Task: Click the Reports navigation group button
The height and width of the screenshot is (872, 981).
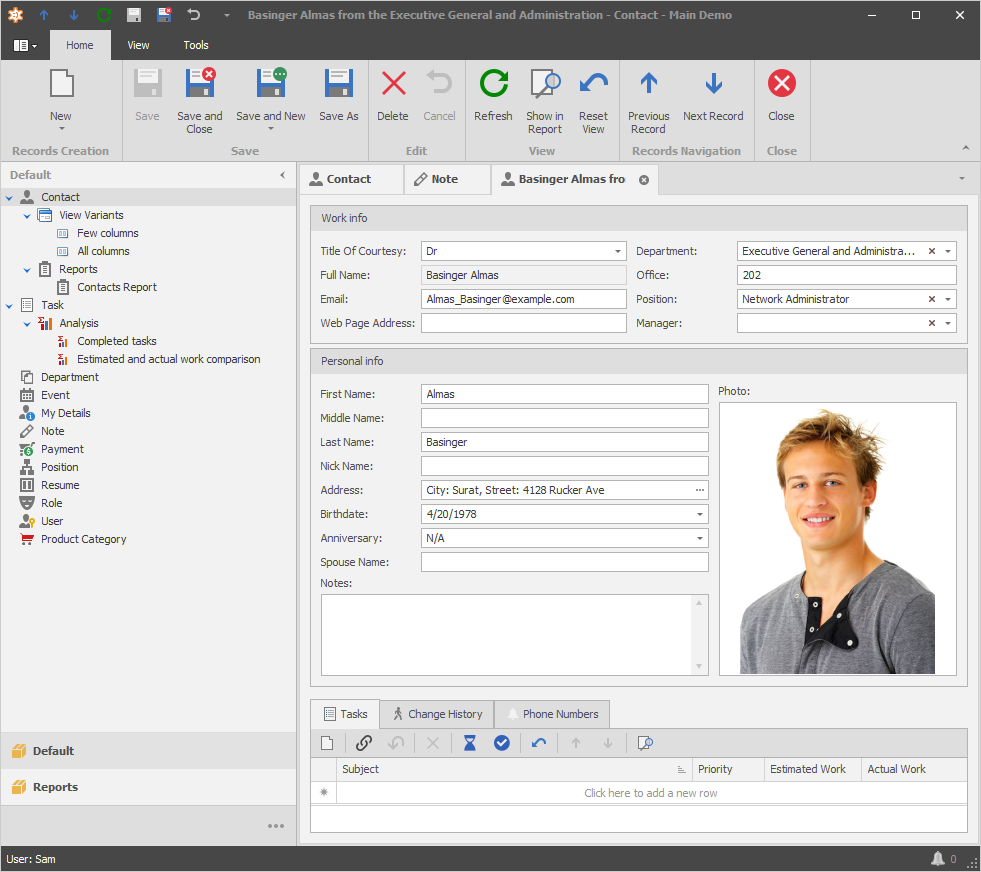Action: [55, 787]
